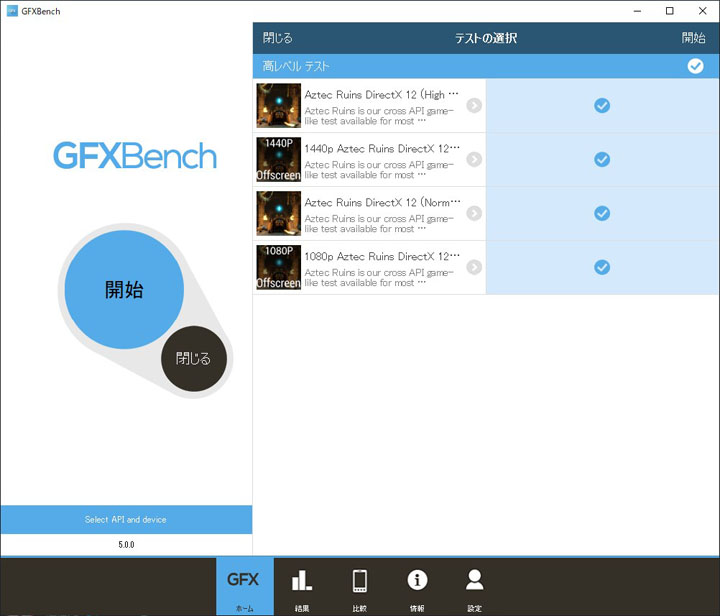Click the GFXBench logo on left panel
Image resolution: width=720 pixels, height=616 pixels.
coord(135,156)
